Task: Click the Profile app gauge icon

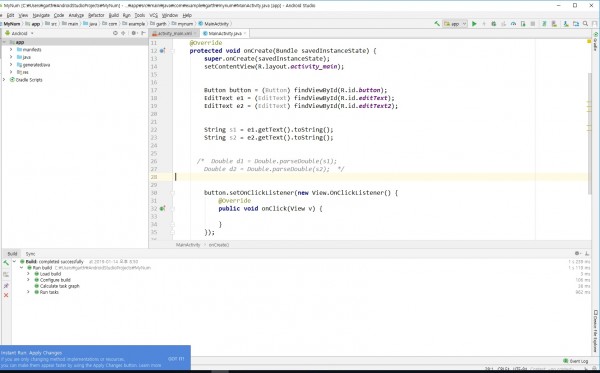Action: click(x=513, y=24)
